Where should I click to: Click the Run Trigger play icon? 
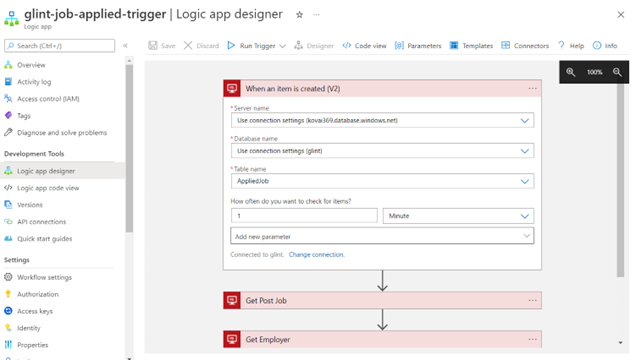click(231, 45)
